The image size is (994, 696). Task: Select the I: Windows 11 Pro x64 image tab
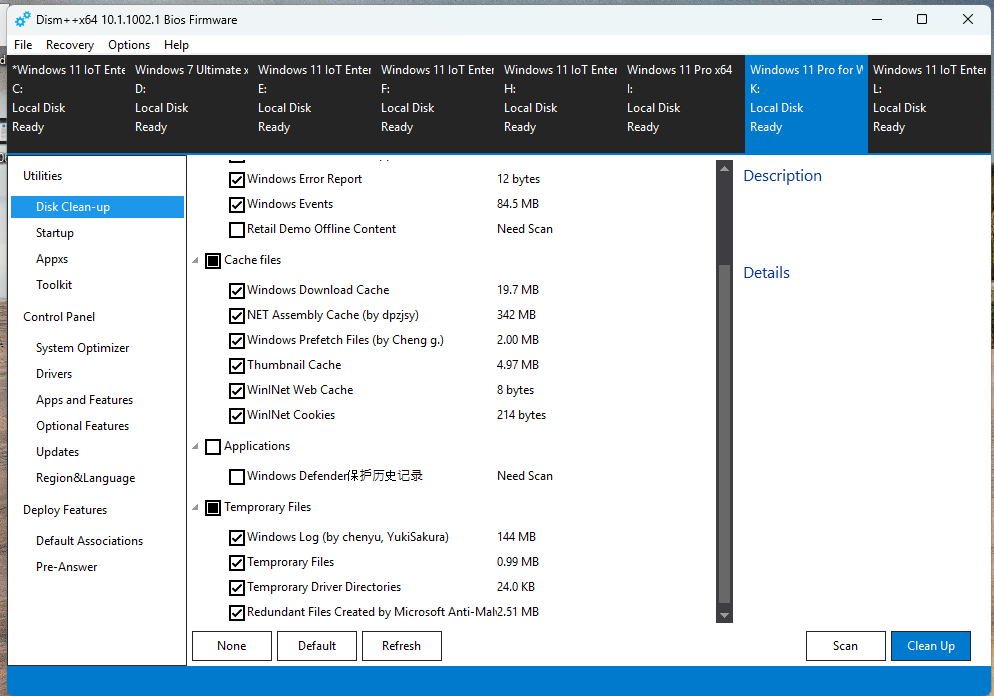(x=683, y=104)
